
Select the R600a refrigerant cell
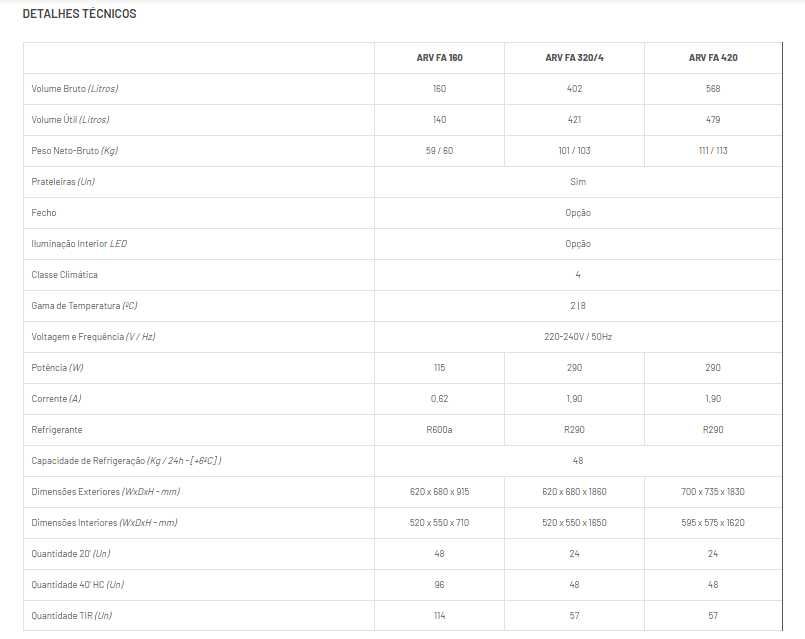coord(439,430)
